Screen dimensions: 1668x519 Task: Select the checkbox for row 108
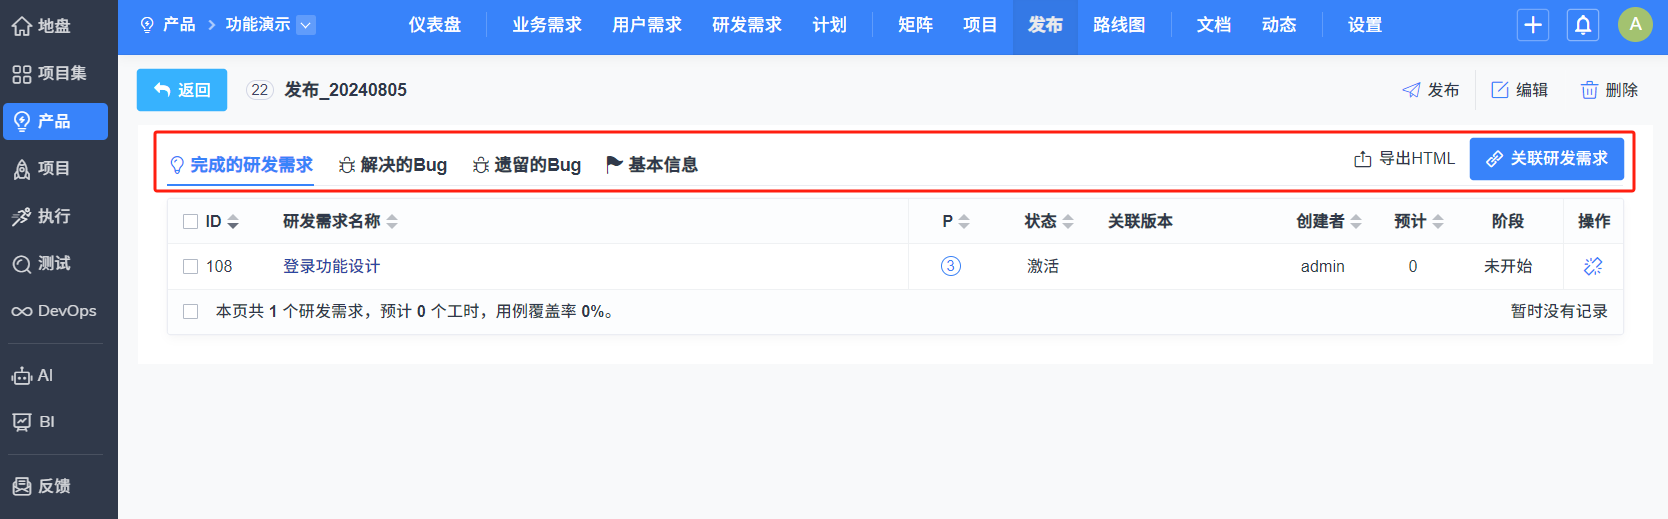tap(191, 266)
